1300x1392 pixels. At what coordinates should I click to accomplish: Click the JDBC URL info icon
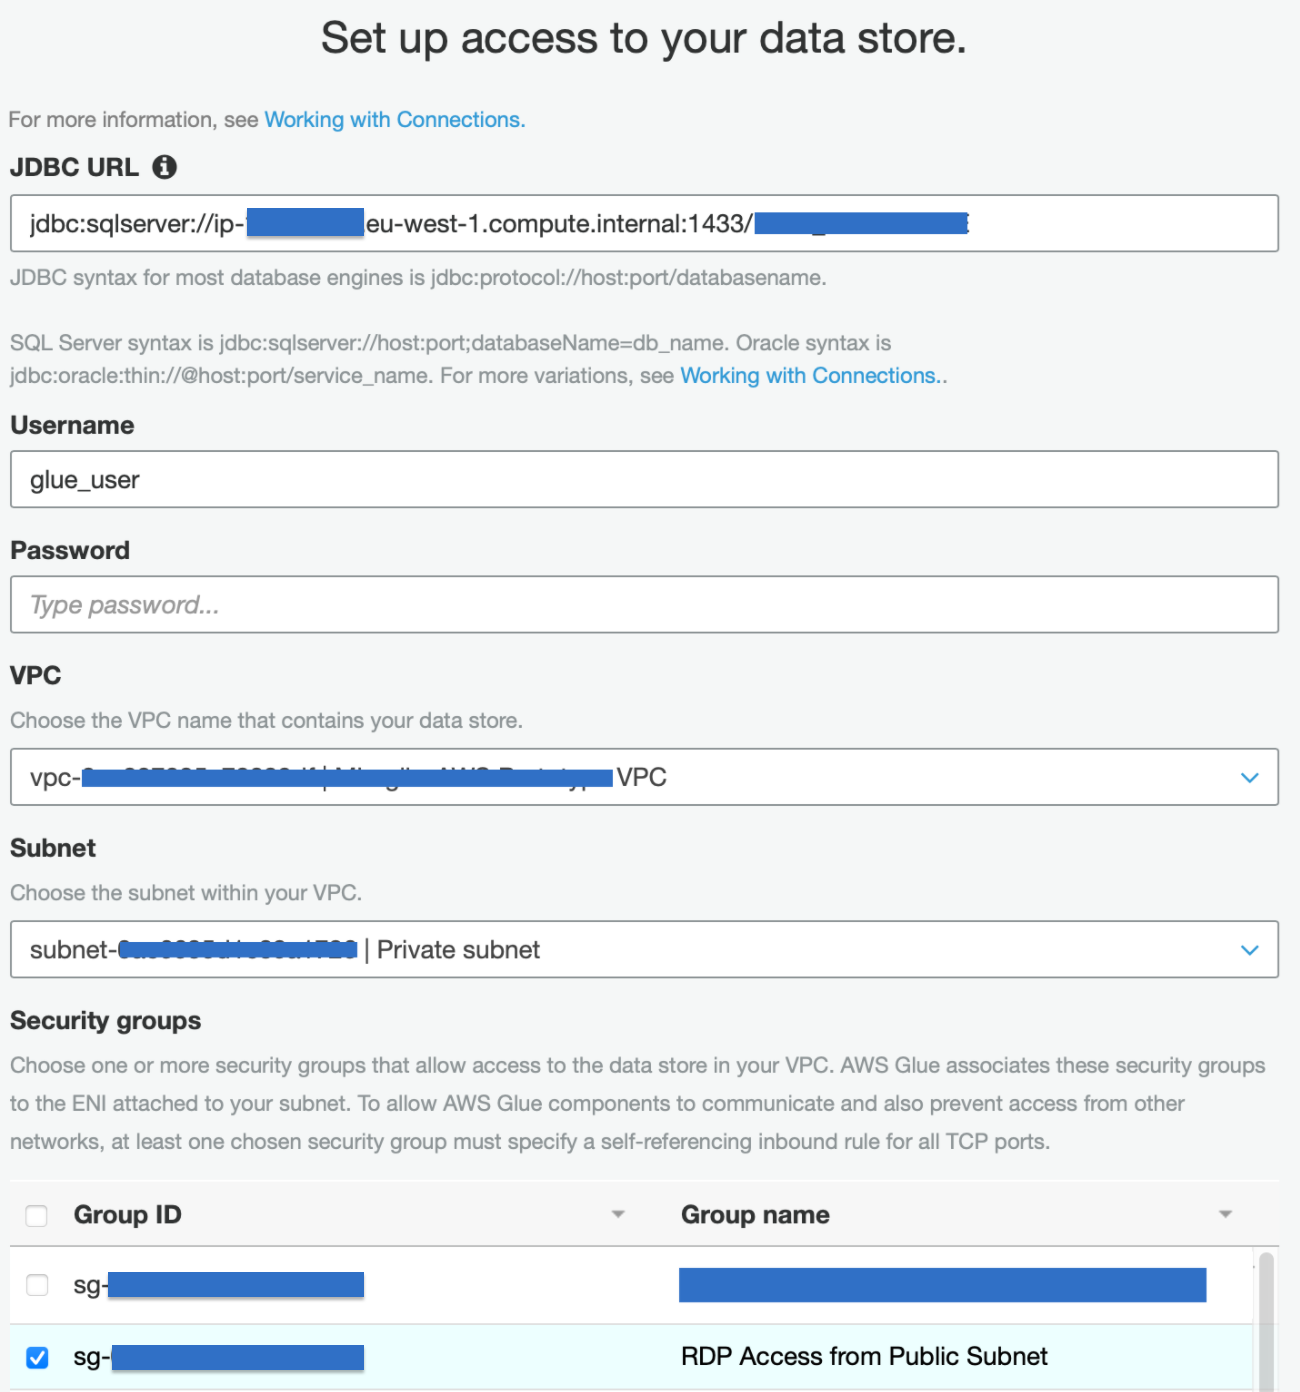(165, 167)
